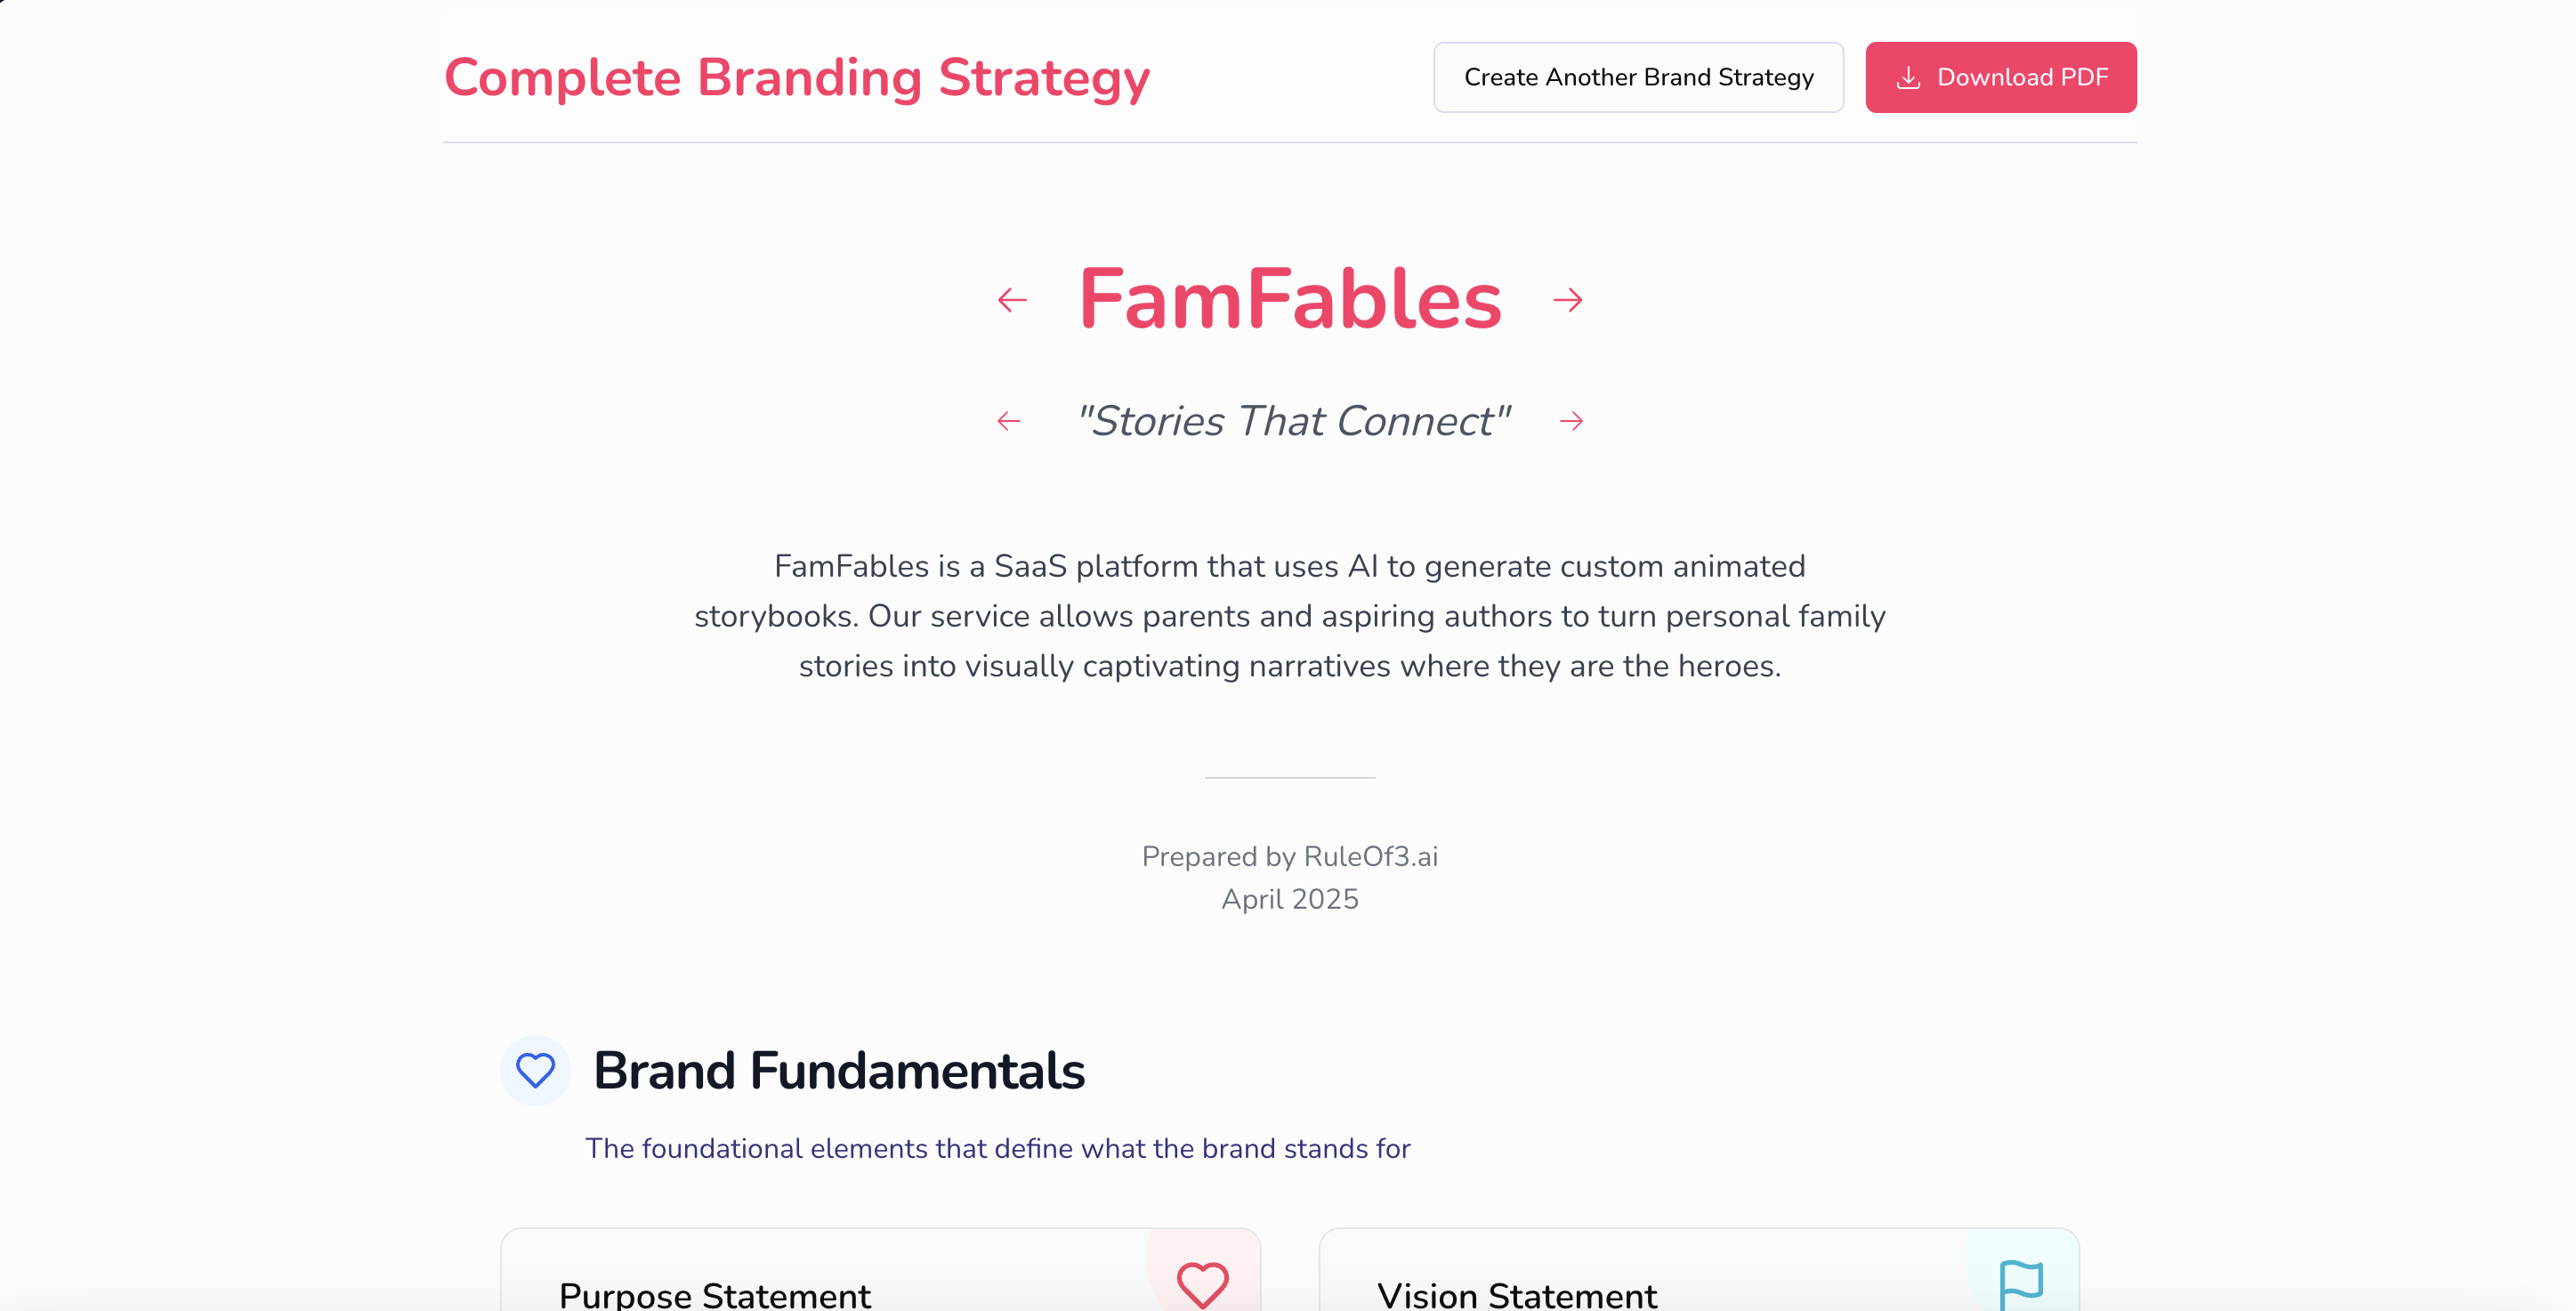This screenshot has width=2576, height=1311.
Task: Select the FamFables brand name heading
Action: pos(1290,299)
